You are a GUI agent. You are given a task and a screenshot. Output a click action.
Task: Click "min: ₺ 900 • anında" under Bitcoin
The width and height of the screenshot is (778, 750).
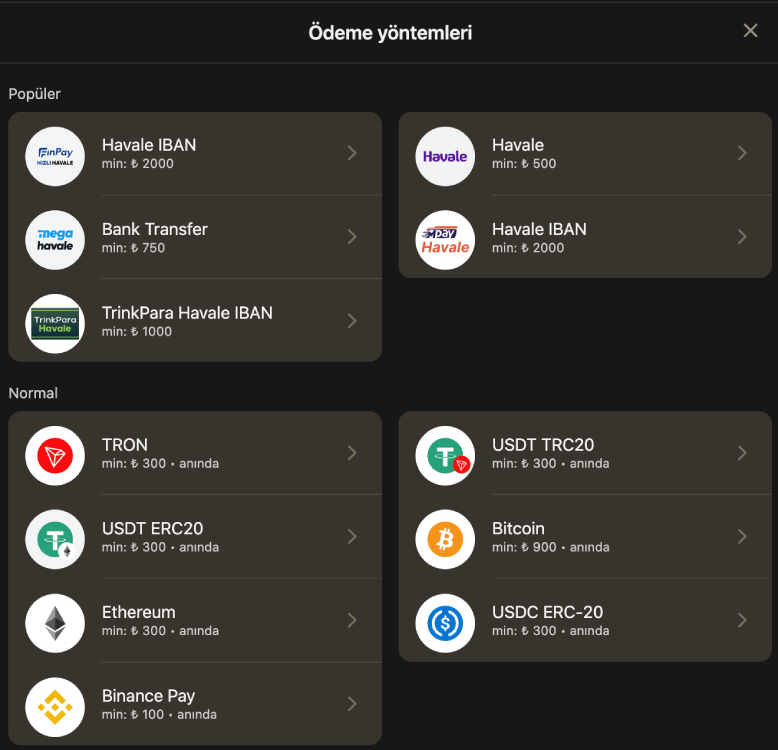(x=551, y=547)
